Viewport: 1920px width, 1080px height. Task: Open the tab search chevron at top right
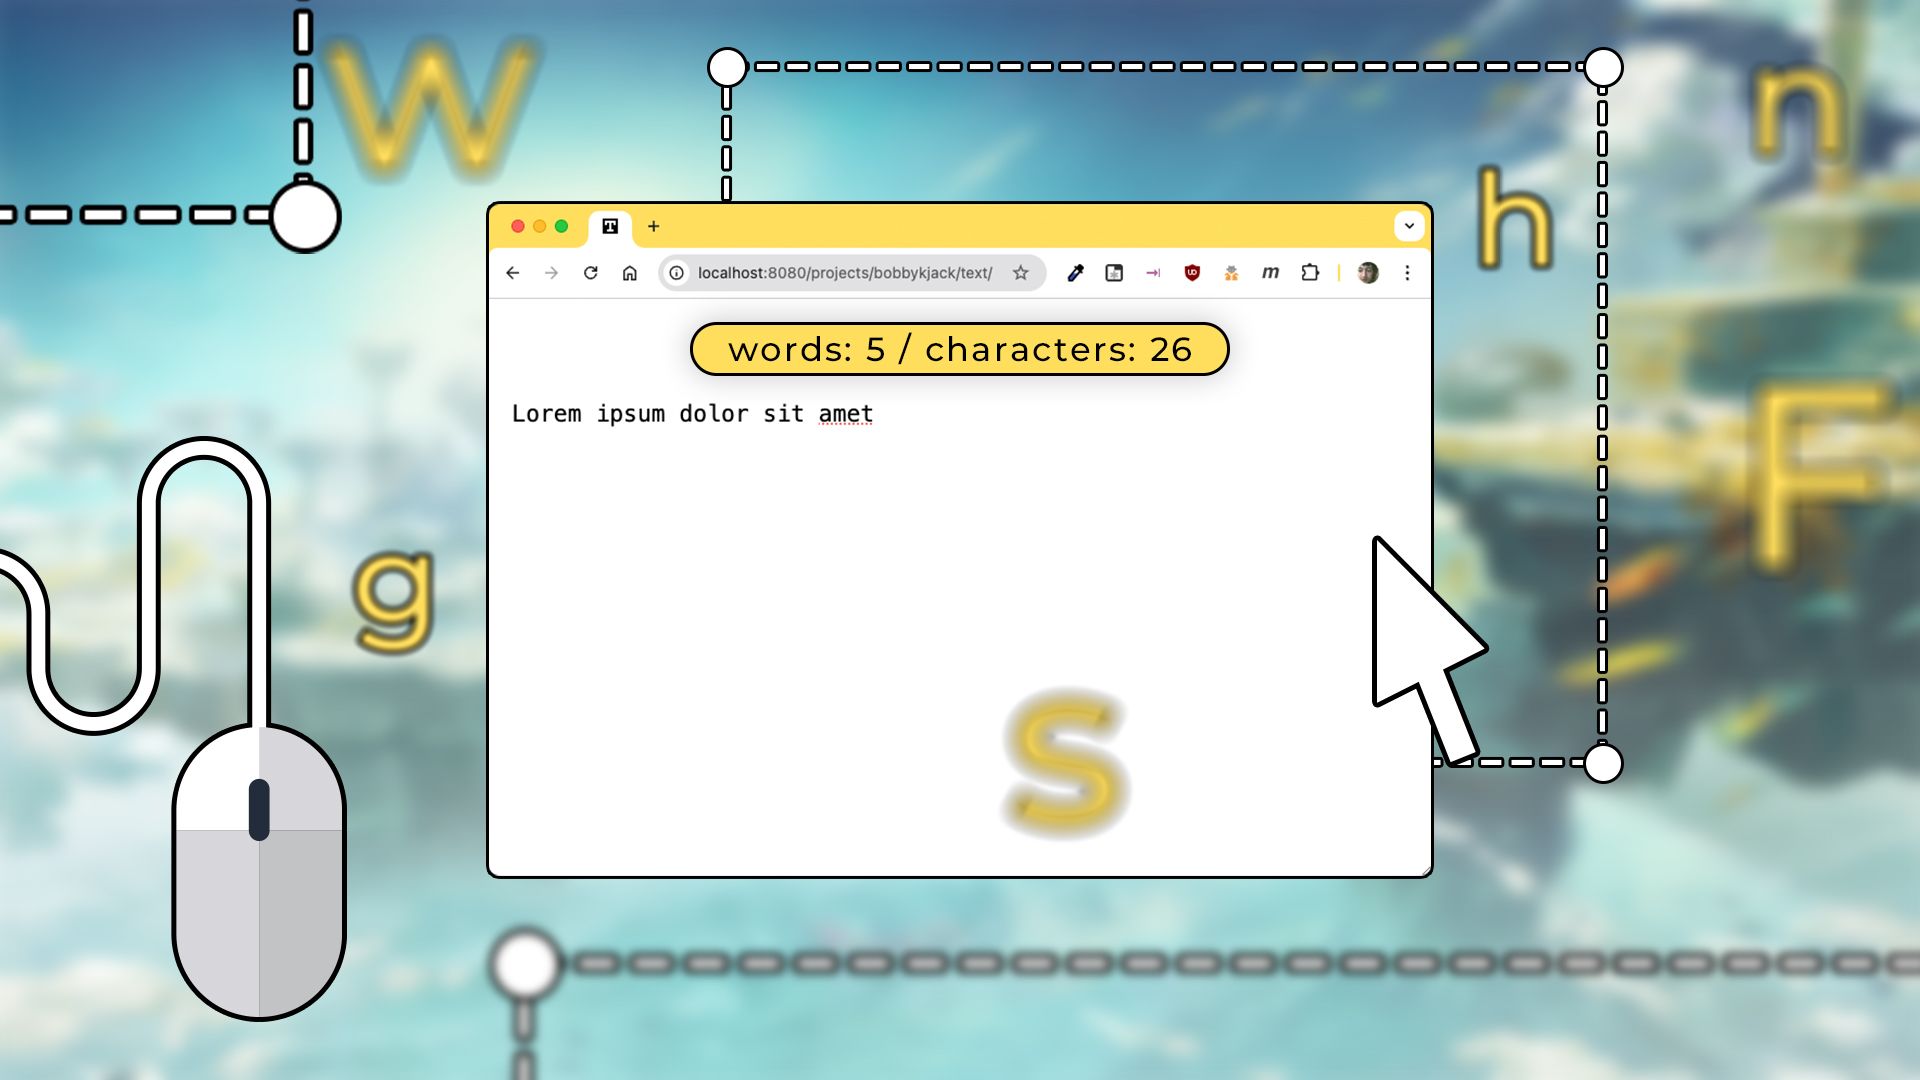coord(1409,227)
